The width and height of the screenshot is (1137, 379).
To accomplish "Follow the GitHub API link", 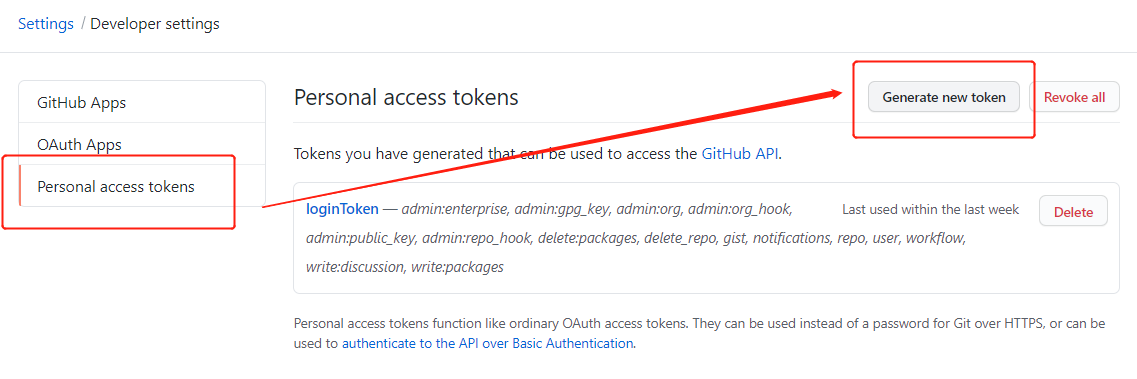I will (740, 154).
